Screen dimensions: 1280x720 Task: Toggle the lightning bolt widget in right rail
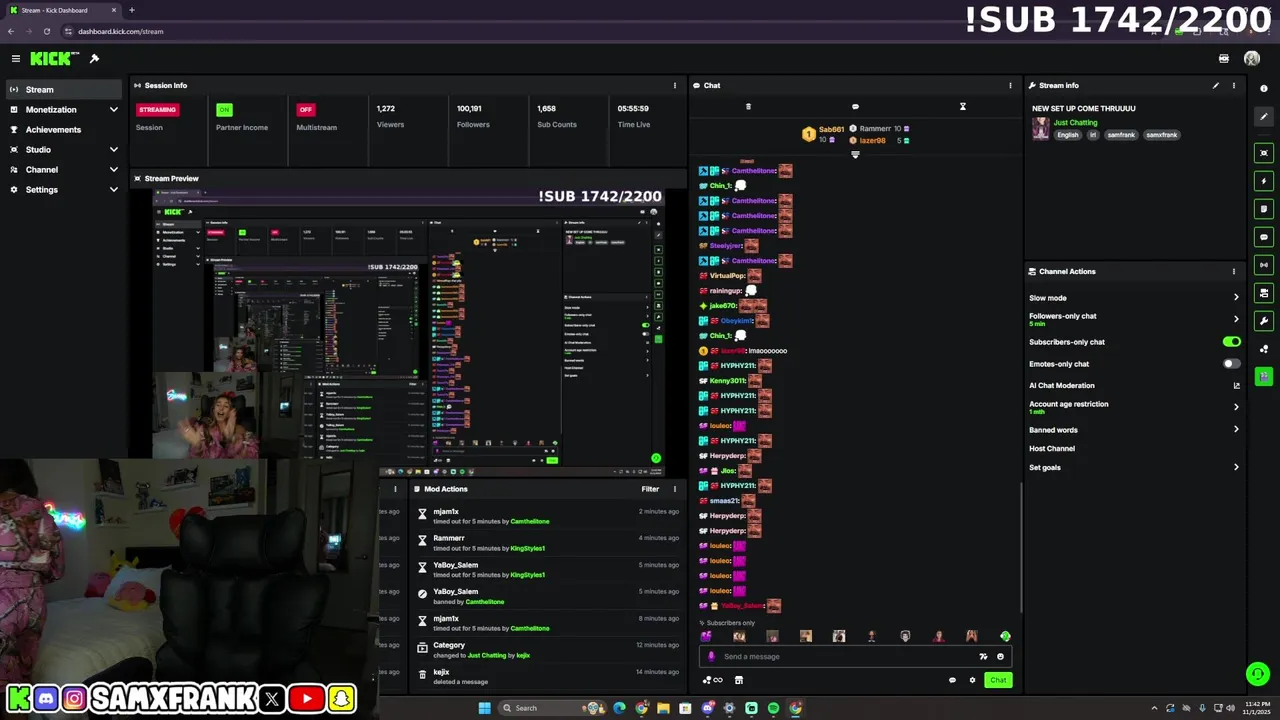point(1264,181)
